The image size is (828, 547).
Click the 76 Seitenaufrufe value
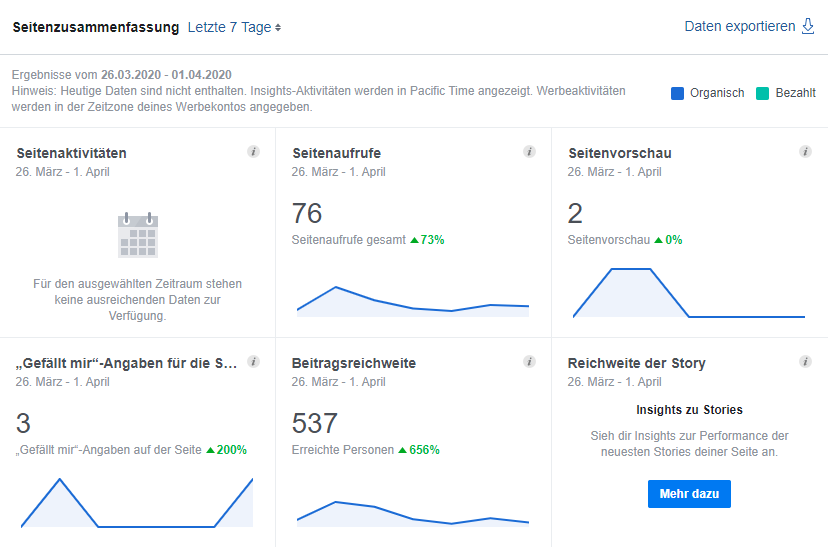(307, 213)
